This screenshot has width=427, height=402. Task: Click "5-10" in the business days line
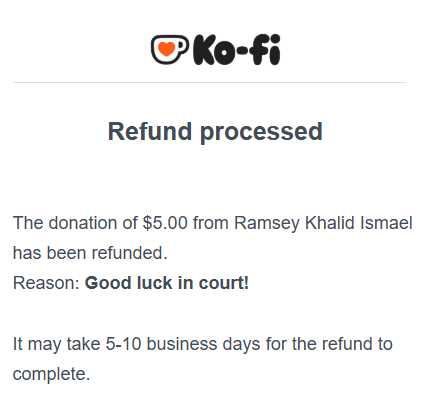[x=123, y=344]
